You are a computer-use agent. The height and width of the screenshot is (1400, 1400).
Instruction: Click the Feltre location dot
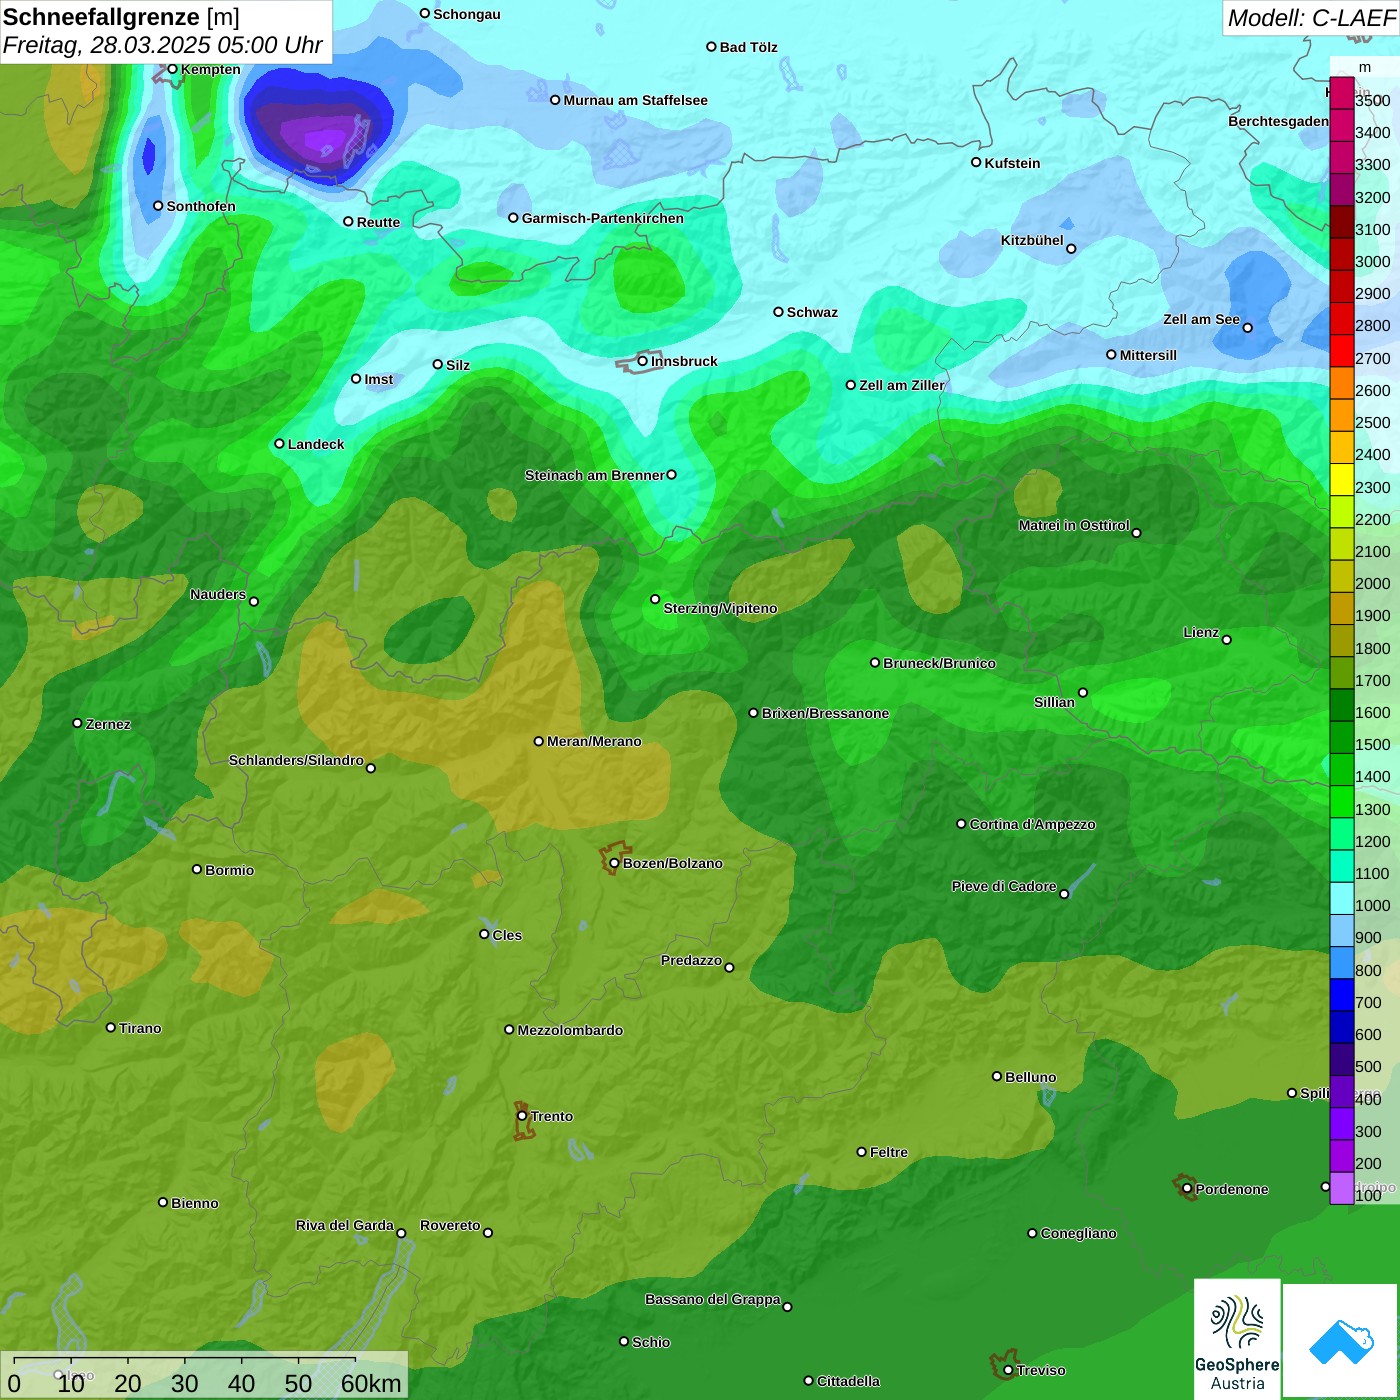[x=861, y=1152]
